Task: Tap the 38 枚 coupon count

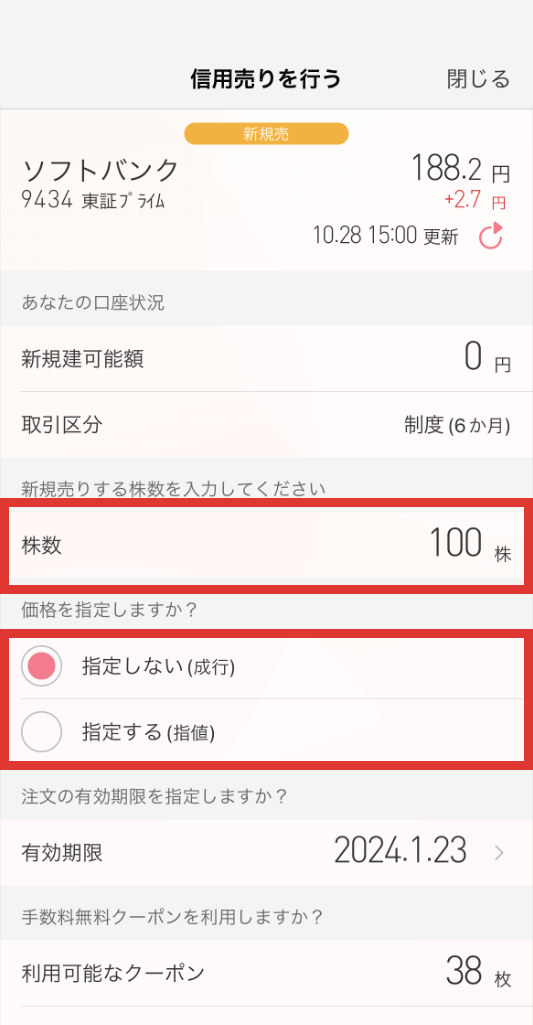Action: [478, 972]
